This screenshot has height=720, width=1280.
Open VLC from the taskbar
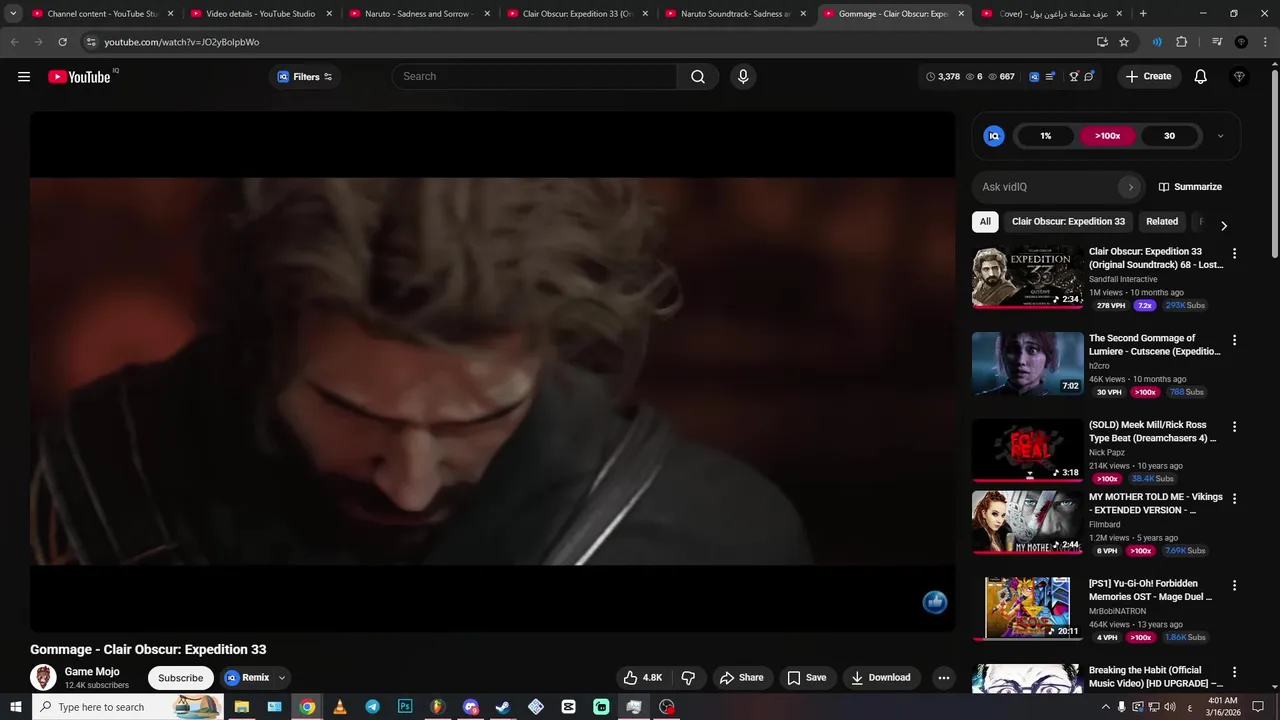point(340,707)
